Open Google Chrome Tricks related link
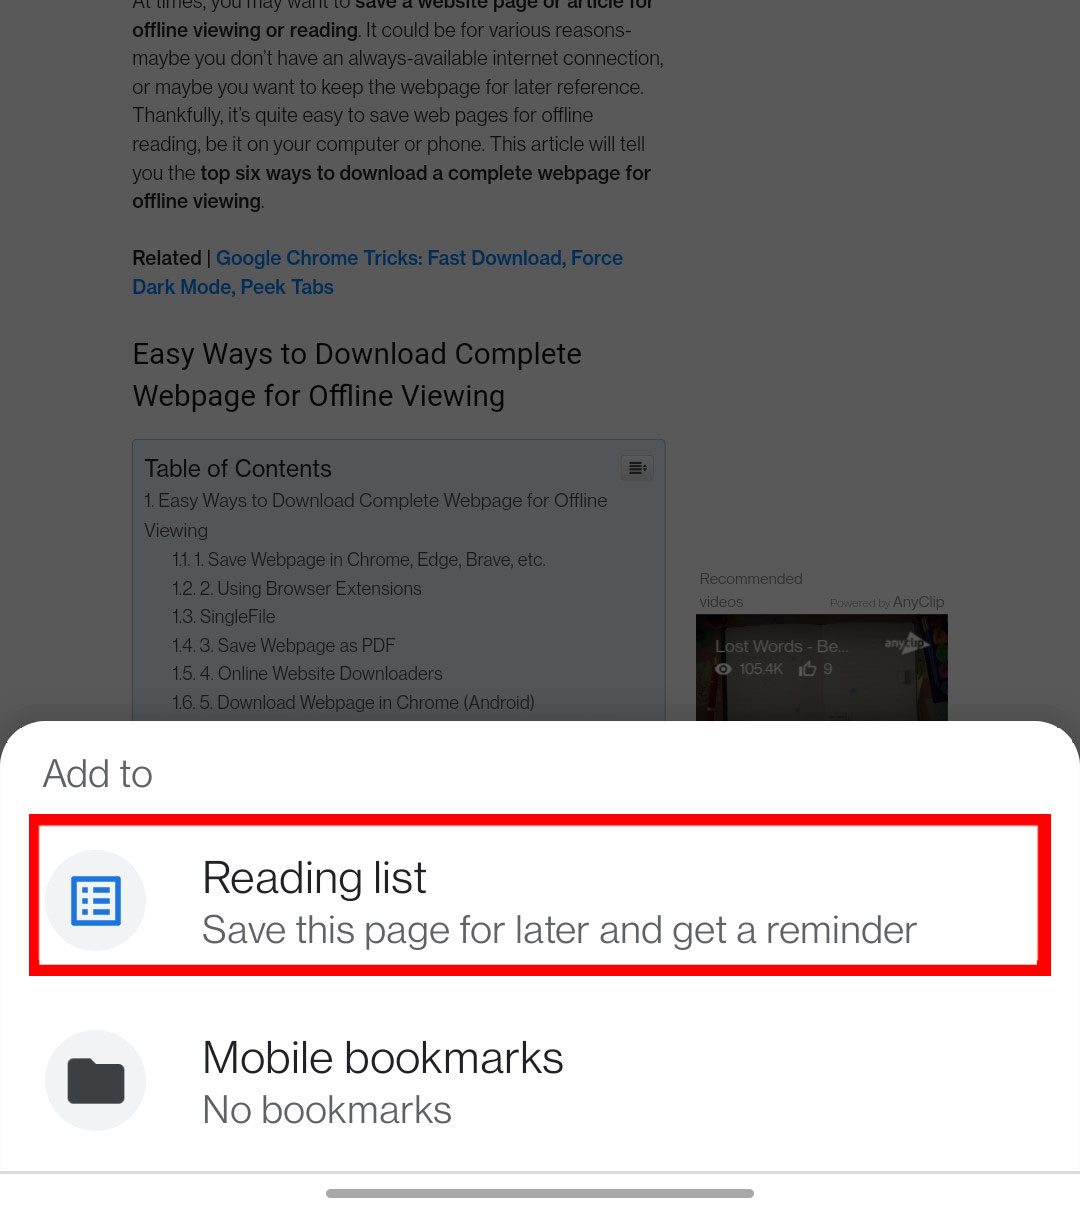This screenshot has width=1080, height=1215. click(378, 272)
